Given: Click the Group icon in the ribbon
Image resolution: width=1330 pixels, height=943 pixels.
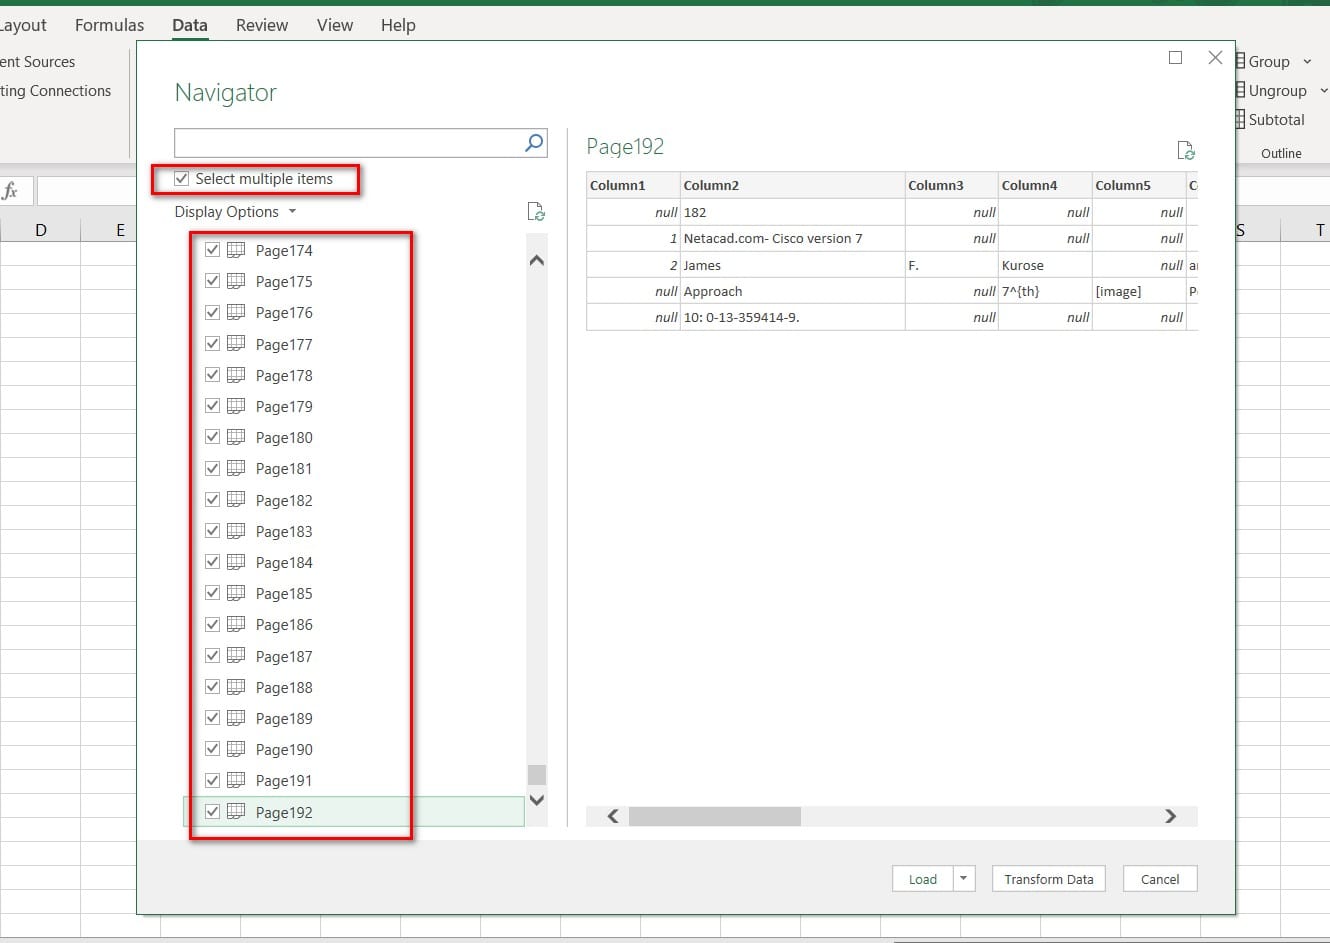Looking at the screenshot, I should [x=1240, y=61].
